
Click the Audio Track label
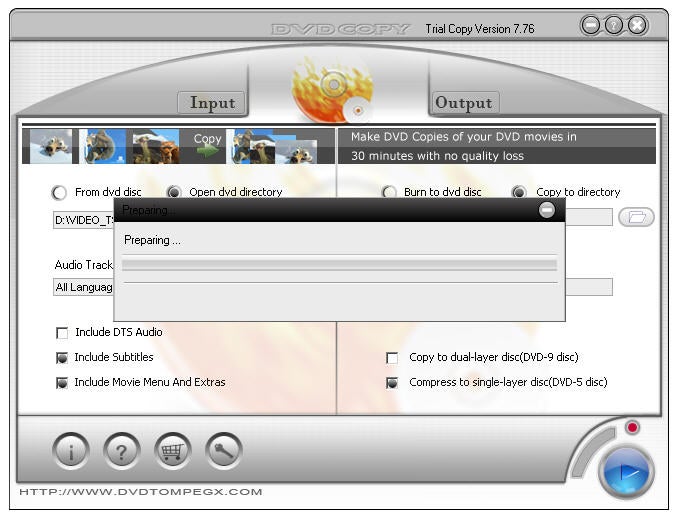[x=83, y=265]
